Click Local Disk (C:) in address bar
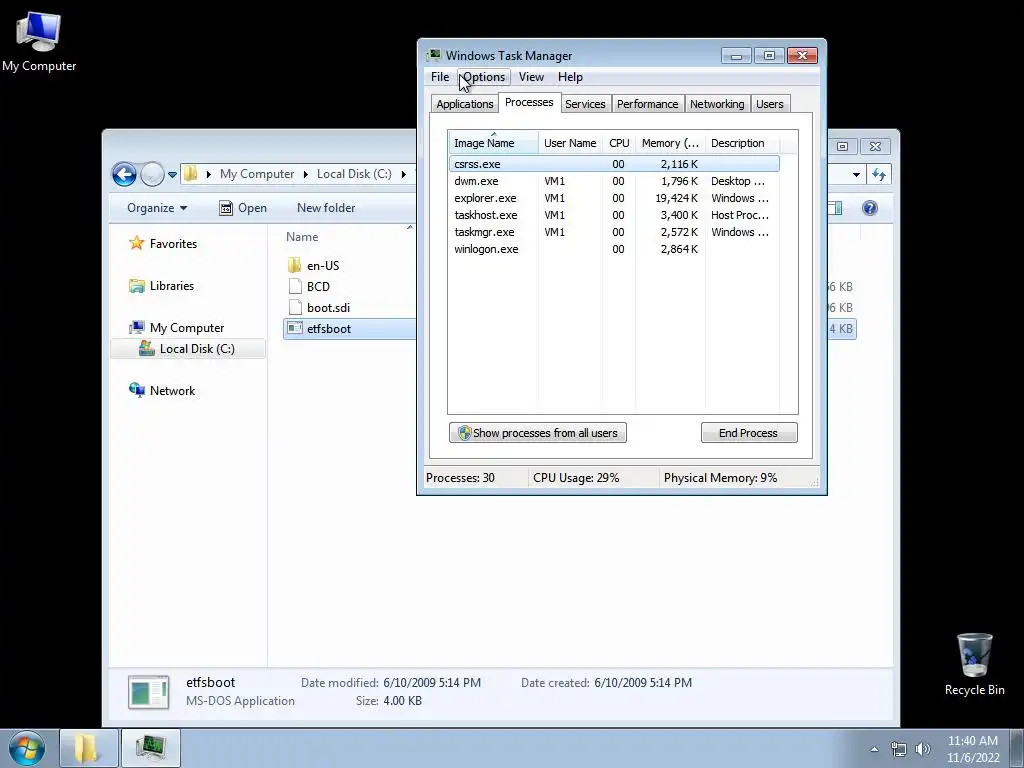 tap(354, 174)
